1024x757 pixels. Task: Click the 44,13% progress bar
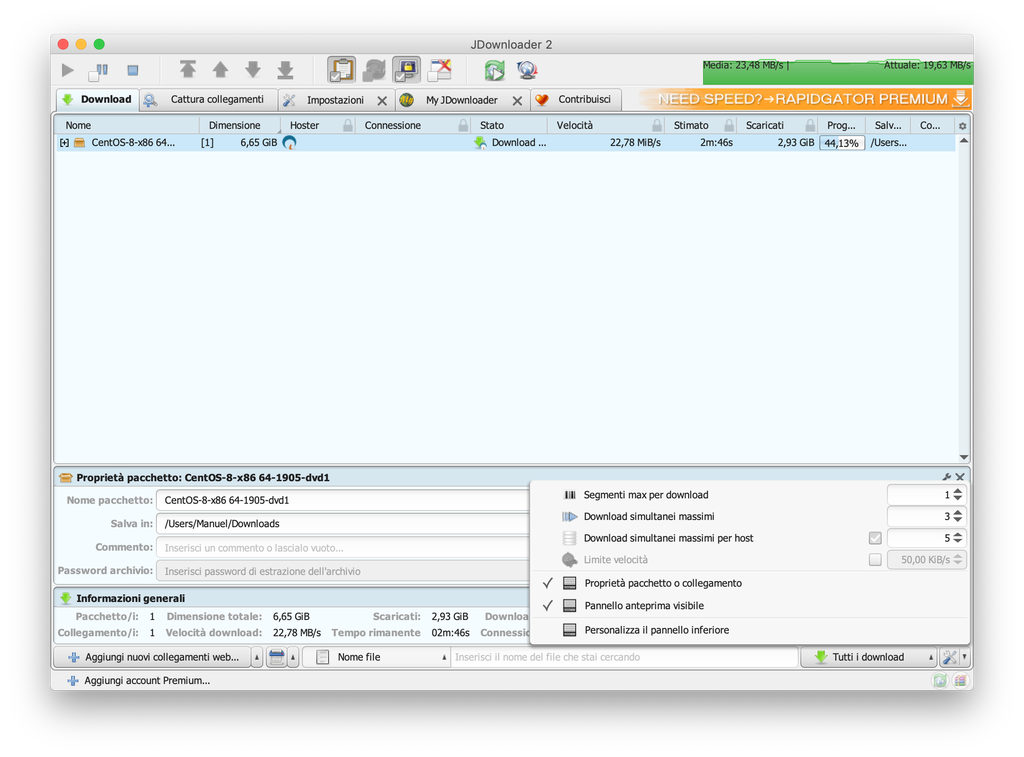(x=841, y=143)
